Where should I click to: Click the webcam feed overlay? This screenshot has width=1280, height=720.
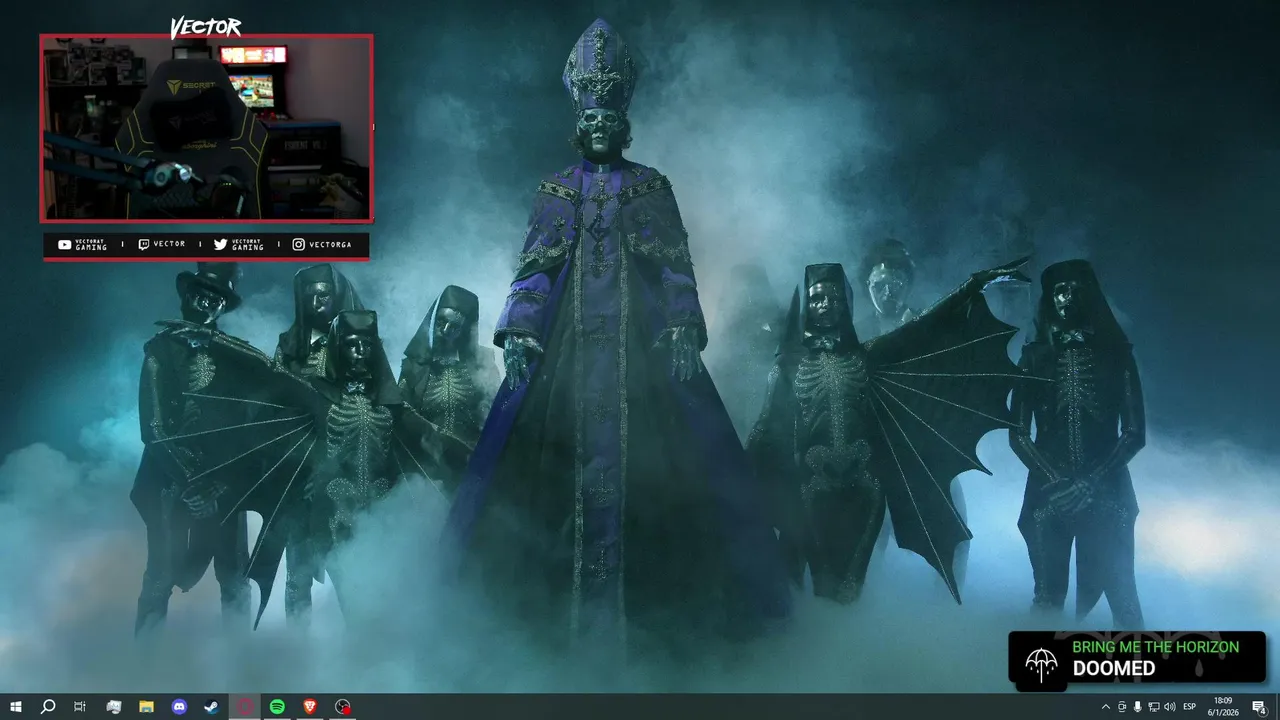tap(206, 128)
